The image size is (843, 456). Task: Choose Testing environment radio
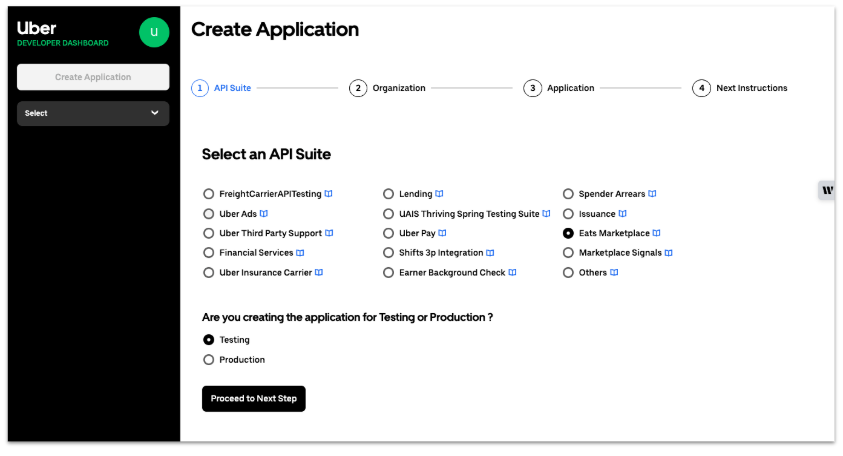[x=209, y=340]
